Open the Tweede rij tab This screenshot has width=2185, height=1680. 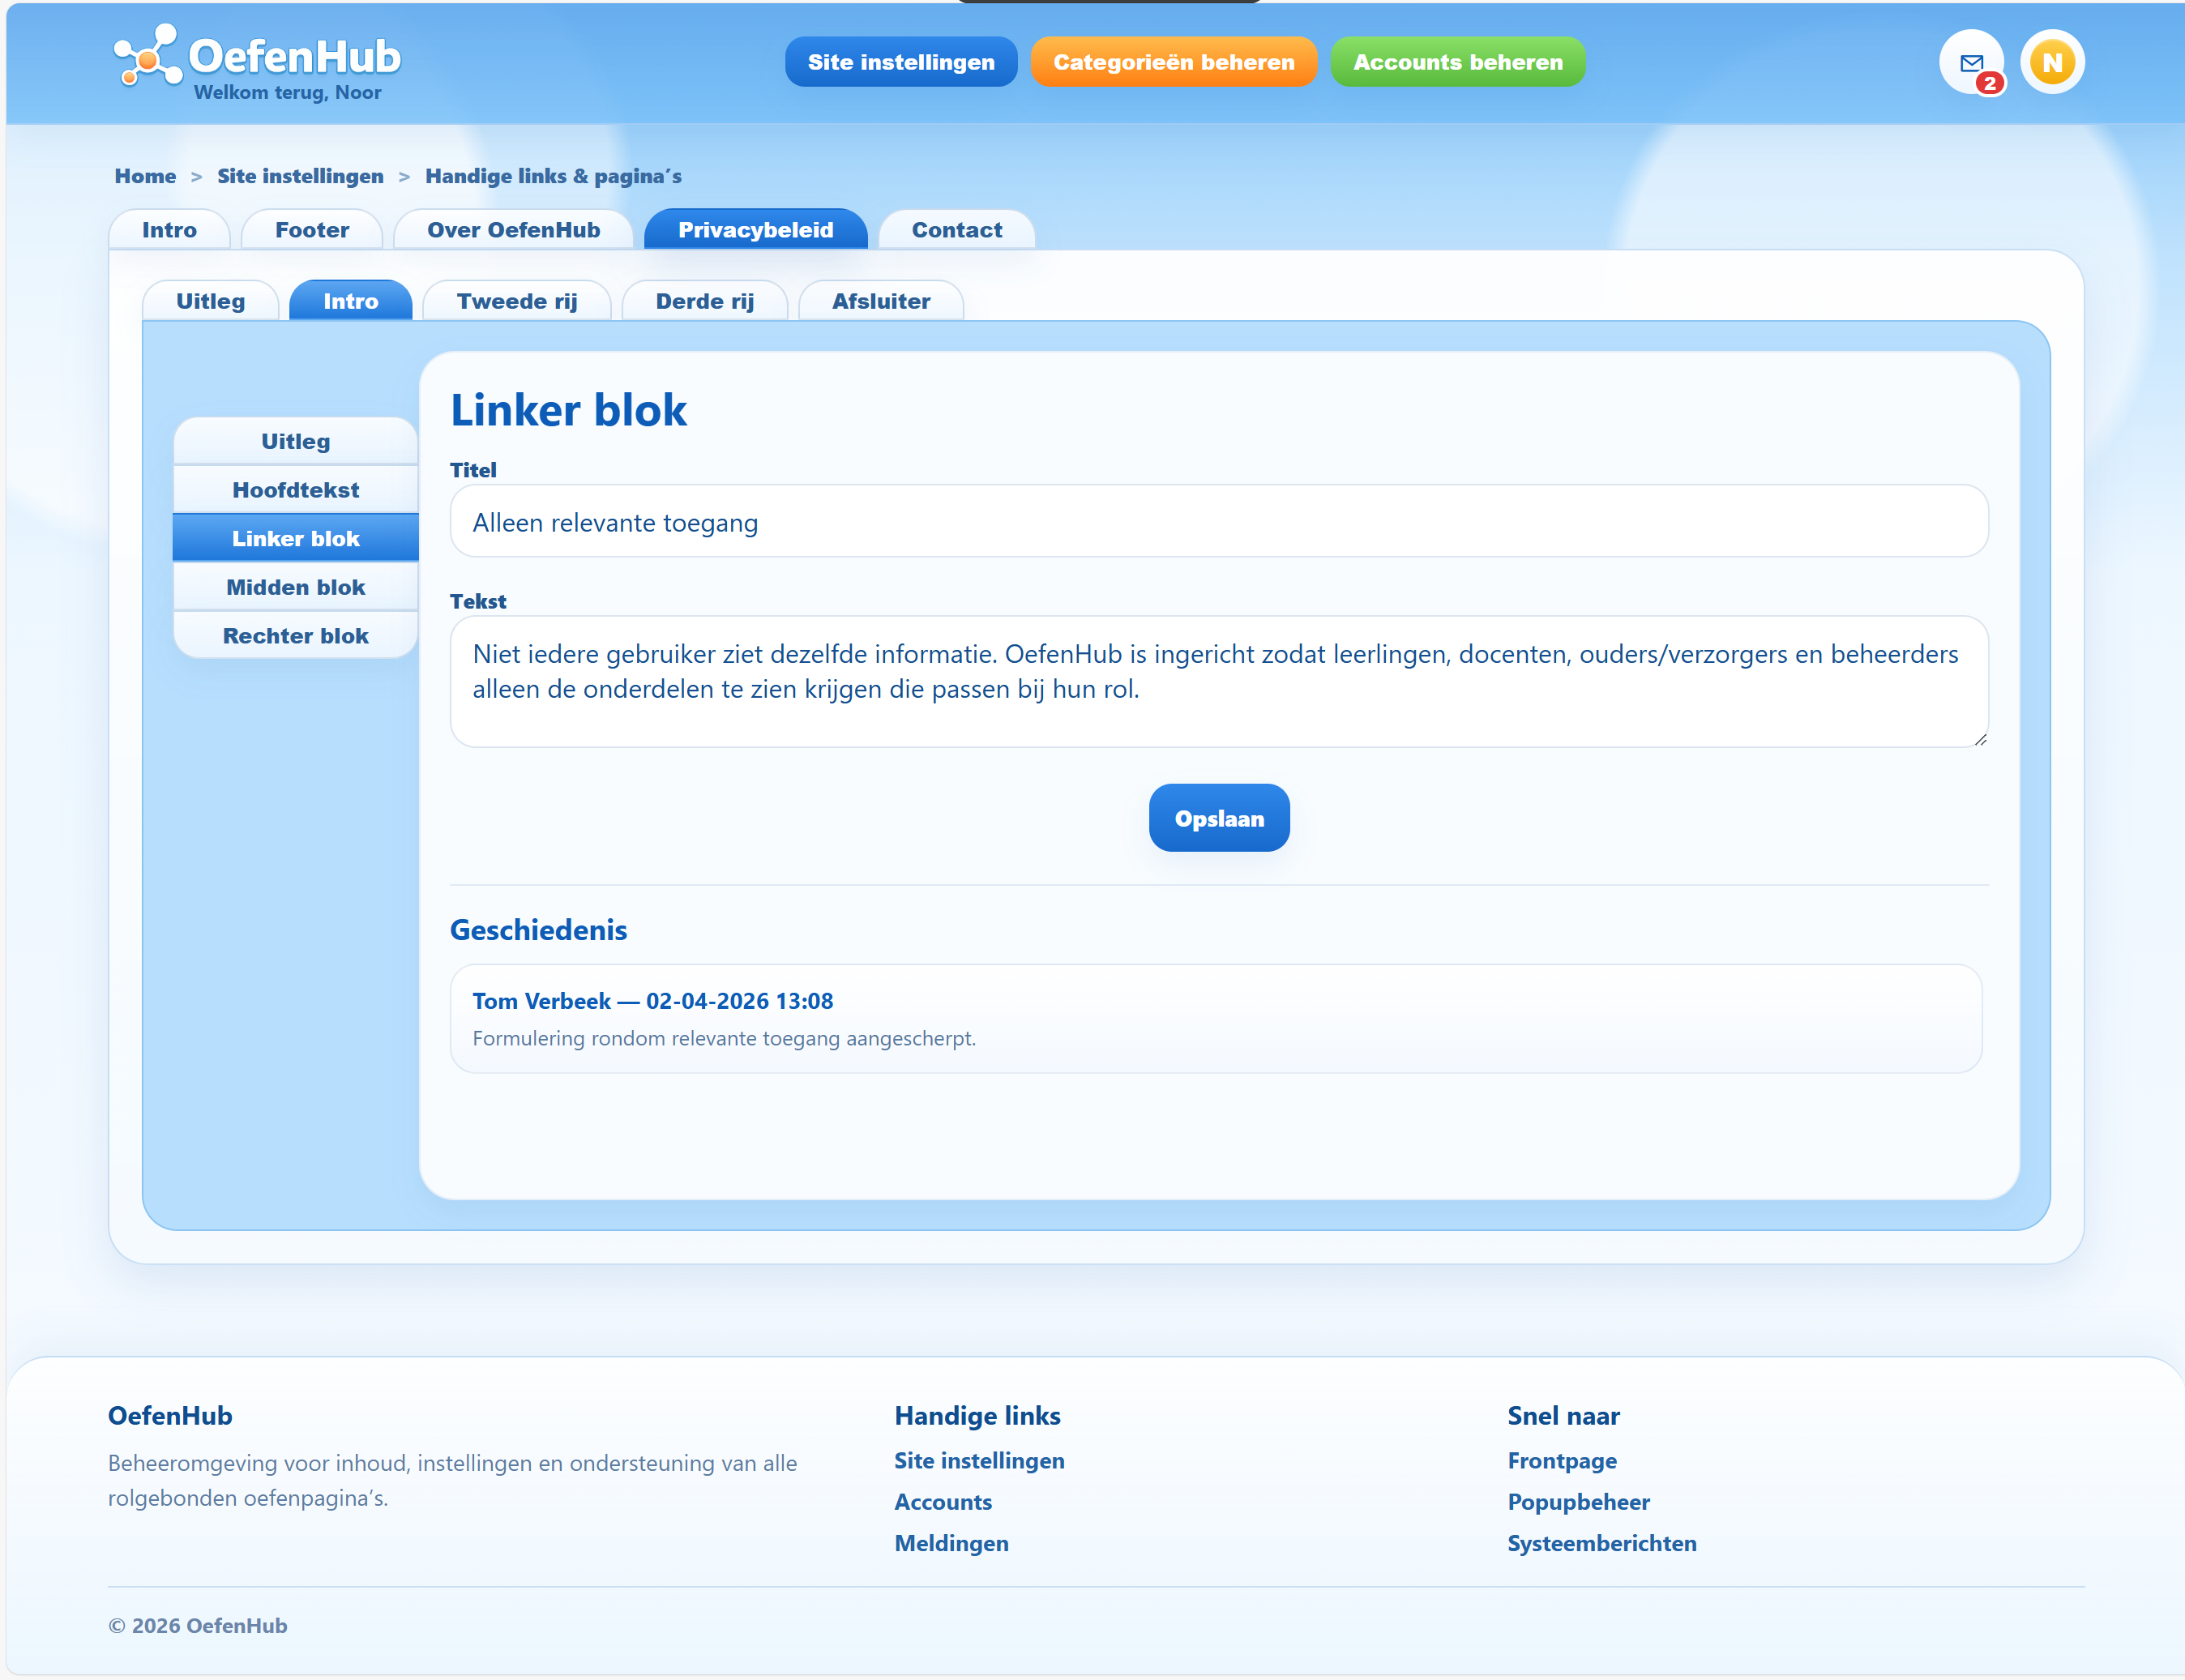point(516,301)
